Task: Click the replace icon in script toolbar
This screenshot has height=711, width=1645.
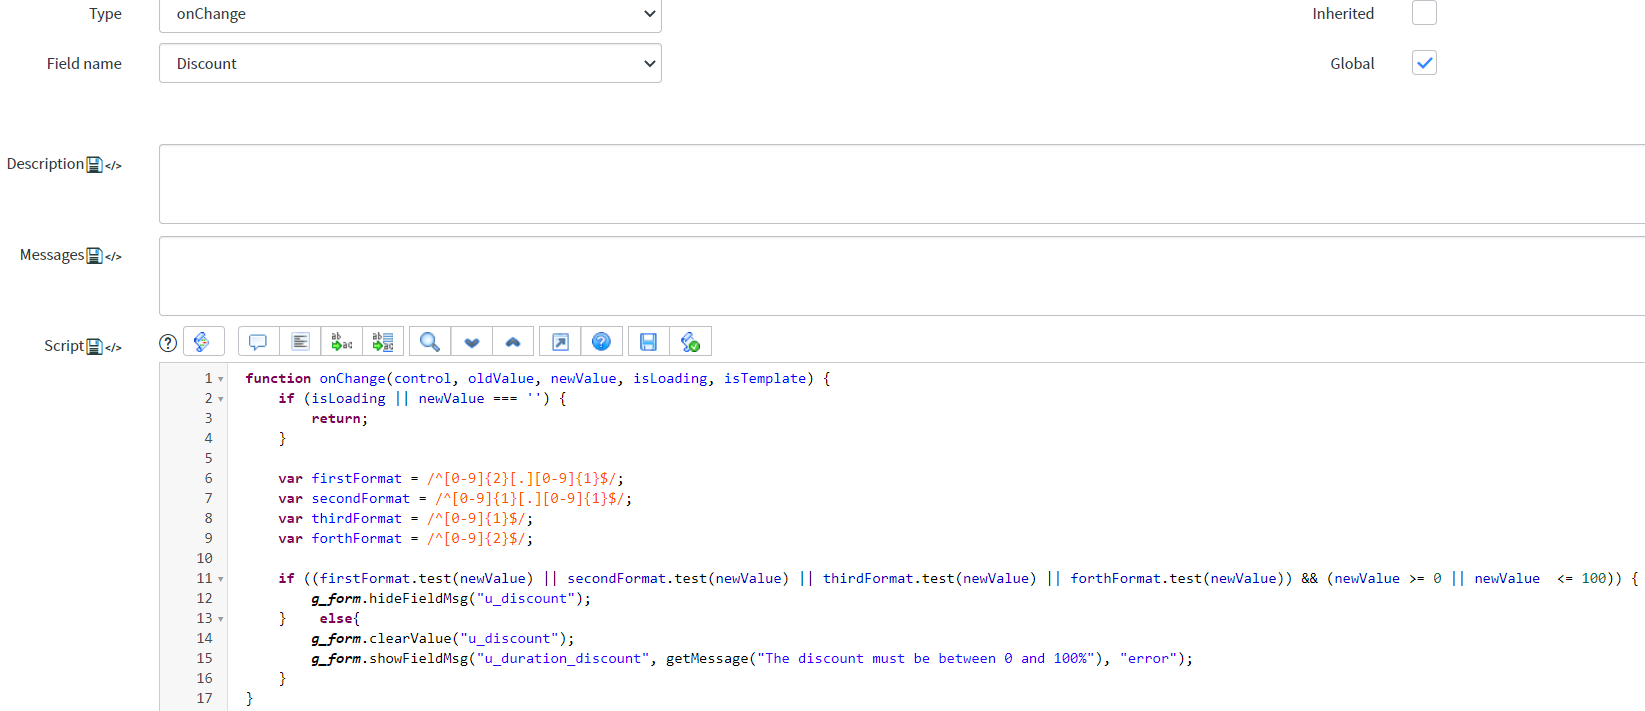Action: [342, 342]
